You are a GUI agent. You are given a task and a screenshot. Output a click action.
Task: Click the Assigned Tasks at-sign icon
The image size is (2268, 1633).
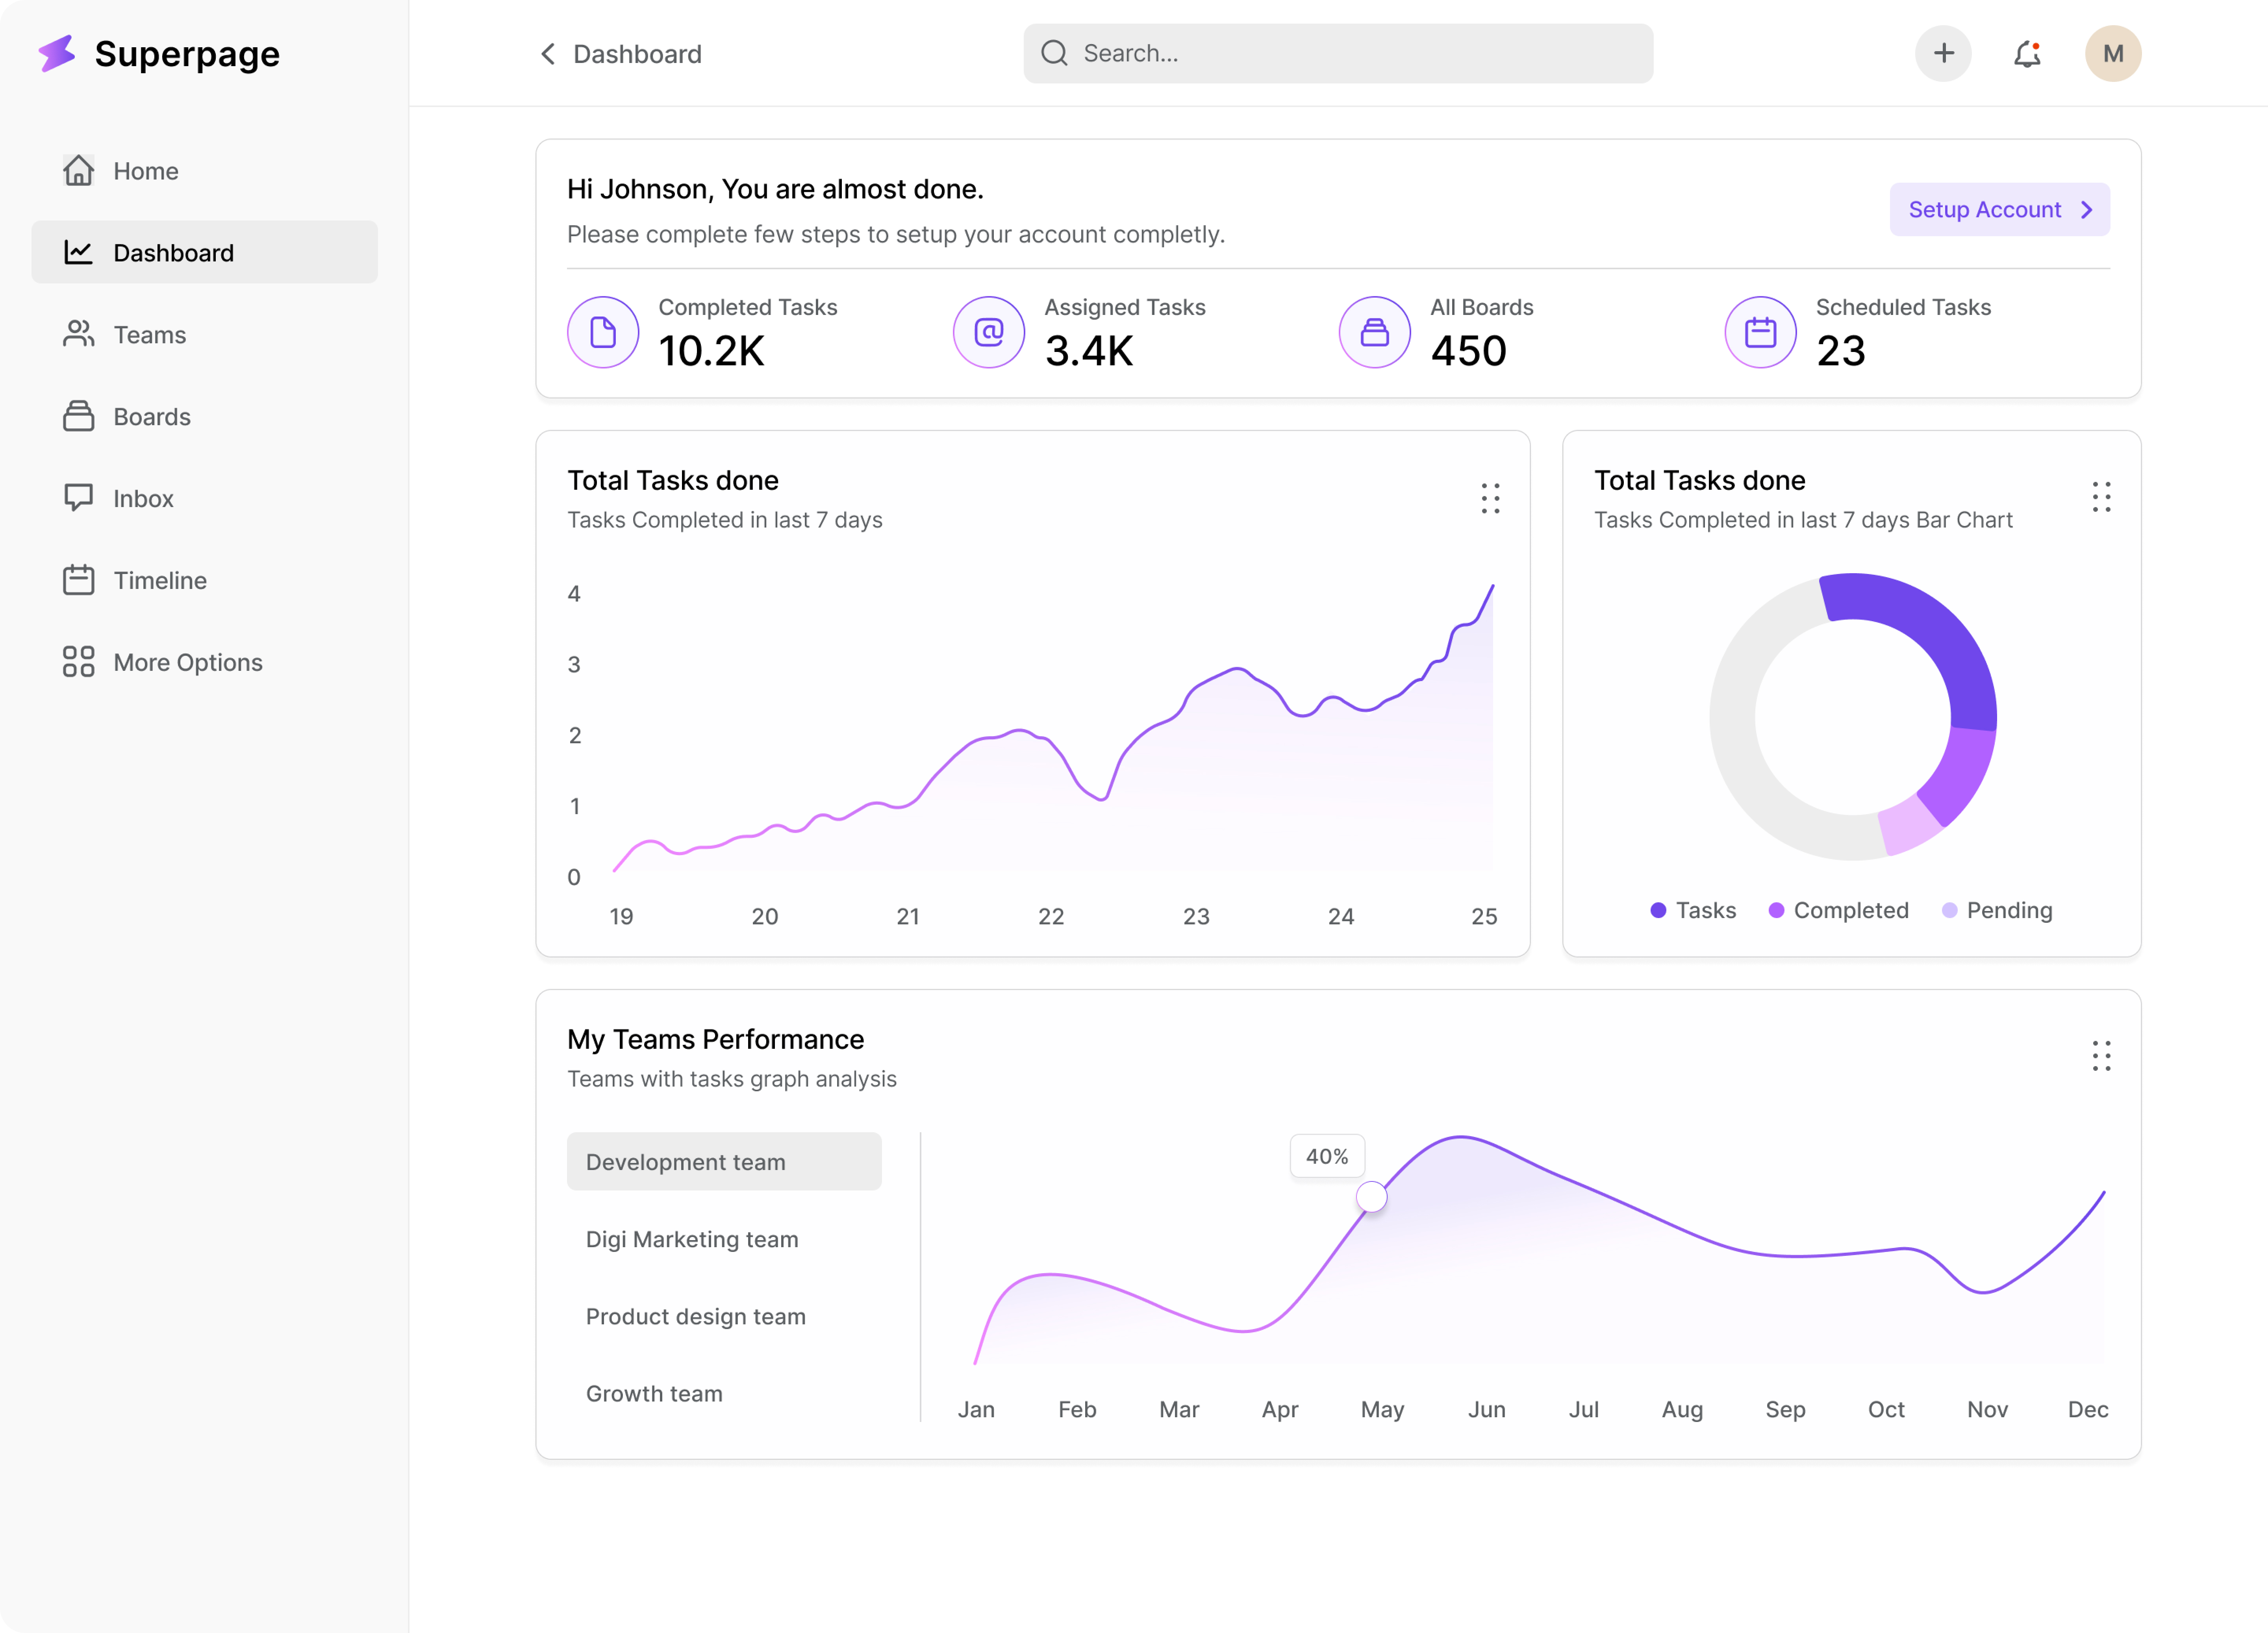[x=989, y=332]
